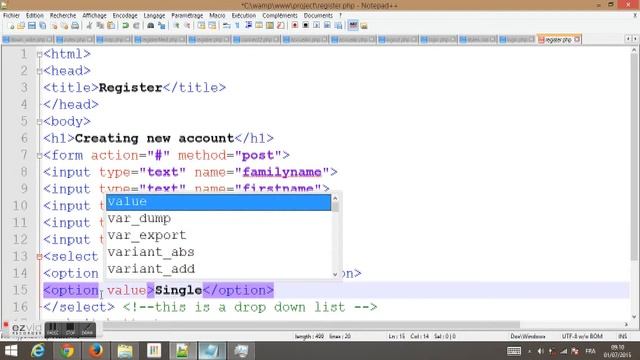Start macro recording with red dot
This screenshot has width=640, height=360.
coord(295,26)
